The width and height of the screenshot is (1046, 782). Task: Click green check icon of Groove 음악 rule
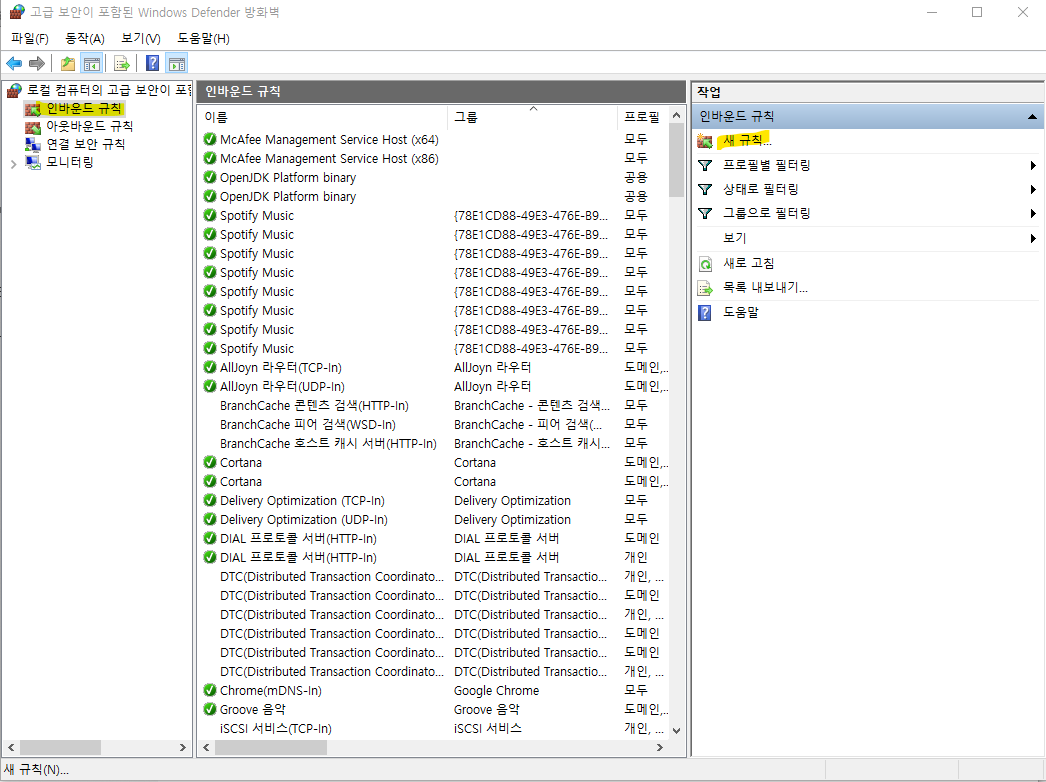point(210,709)
